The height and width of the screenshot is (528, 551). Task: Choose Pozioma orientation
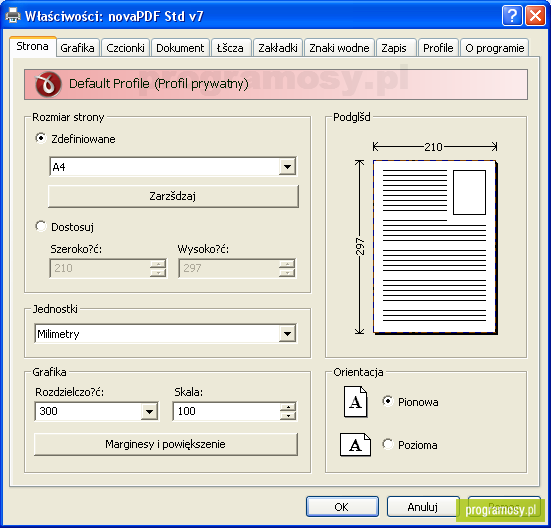tap(388, 444)
